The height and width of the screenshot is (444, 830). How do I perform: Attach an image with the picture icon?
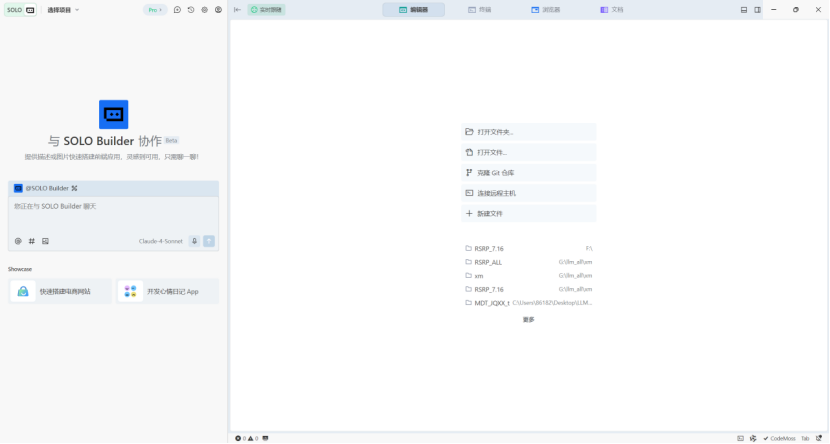pyautogui.click(x=46, y=241)
